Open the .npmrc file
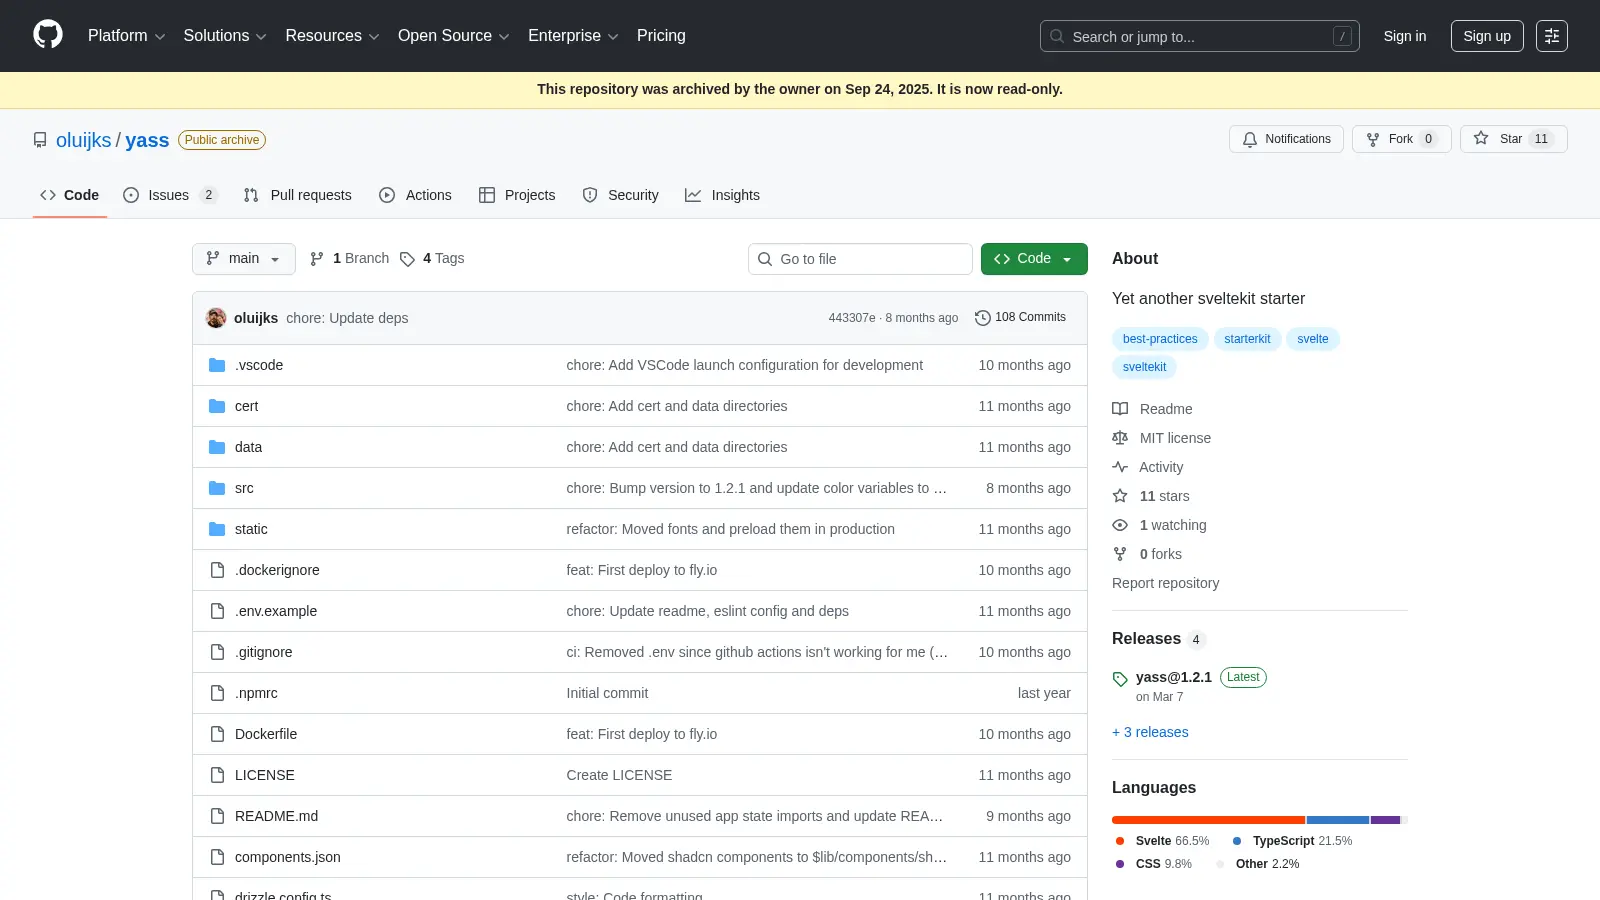 (x=256, y=693)
